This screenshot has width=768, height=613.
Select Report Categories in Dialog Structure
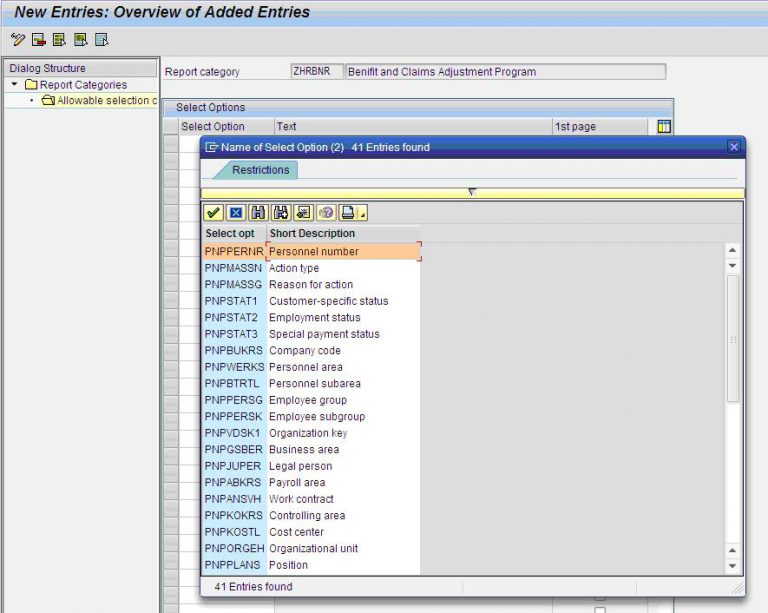click(x=83, y=85)
